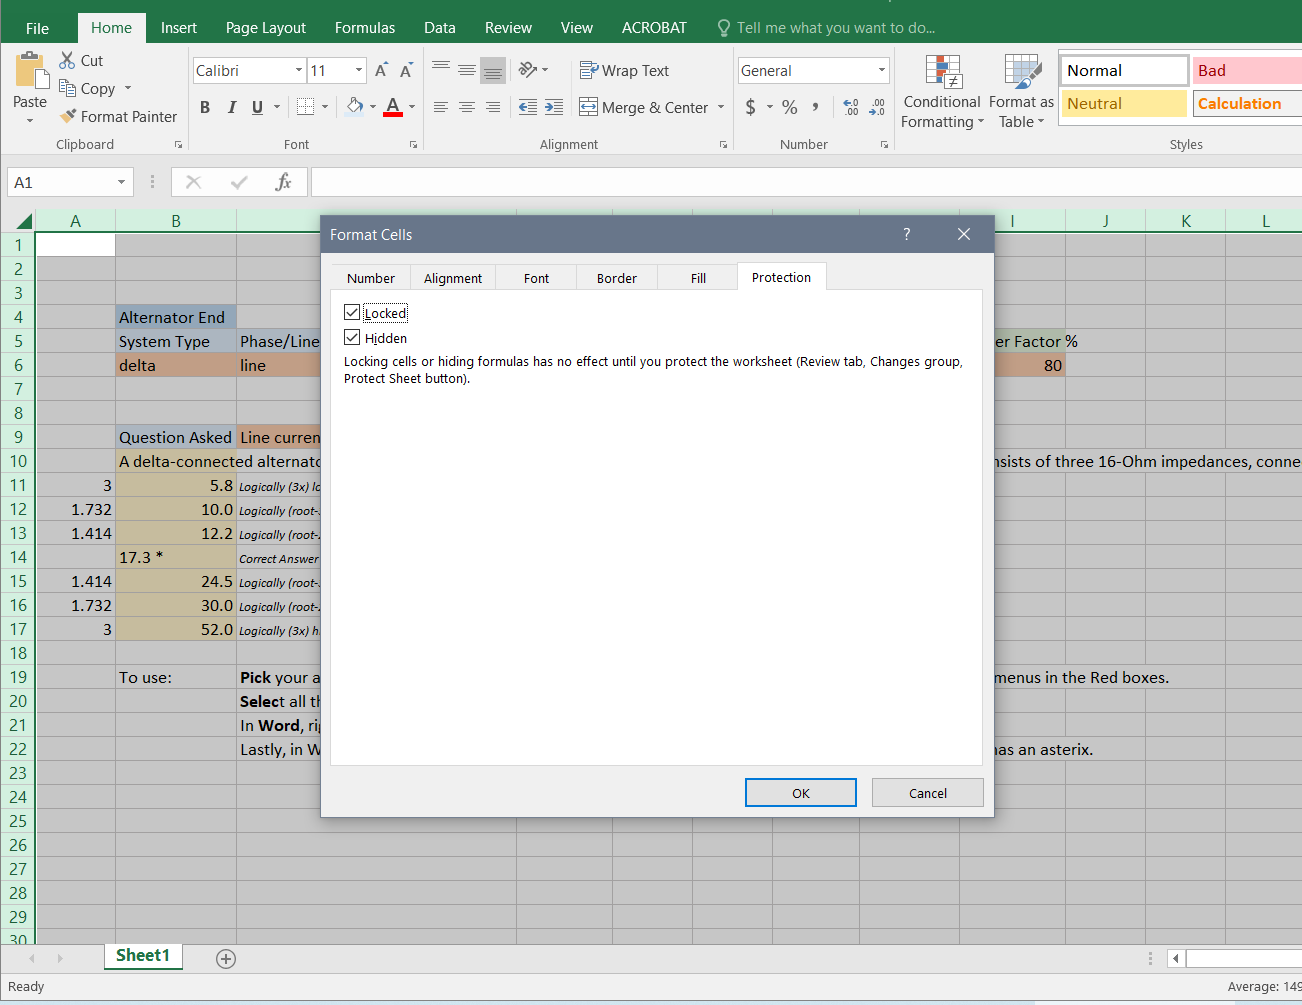Apply the Neutral cell style

tap(1124, 103)
